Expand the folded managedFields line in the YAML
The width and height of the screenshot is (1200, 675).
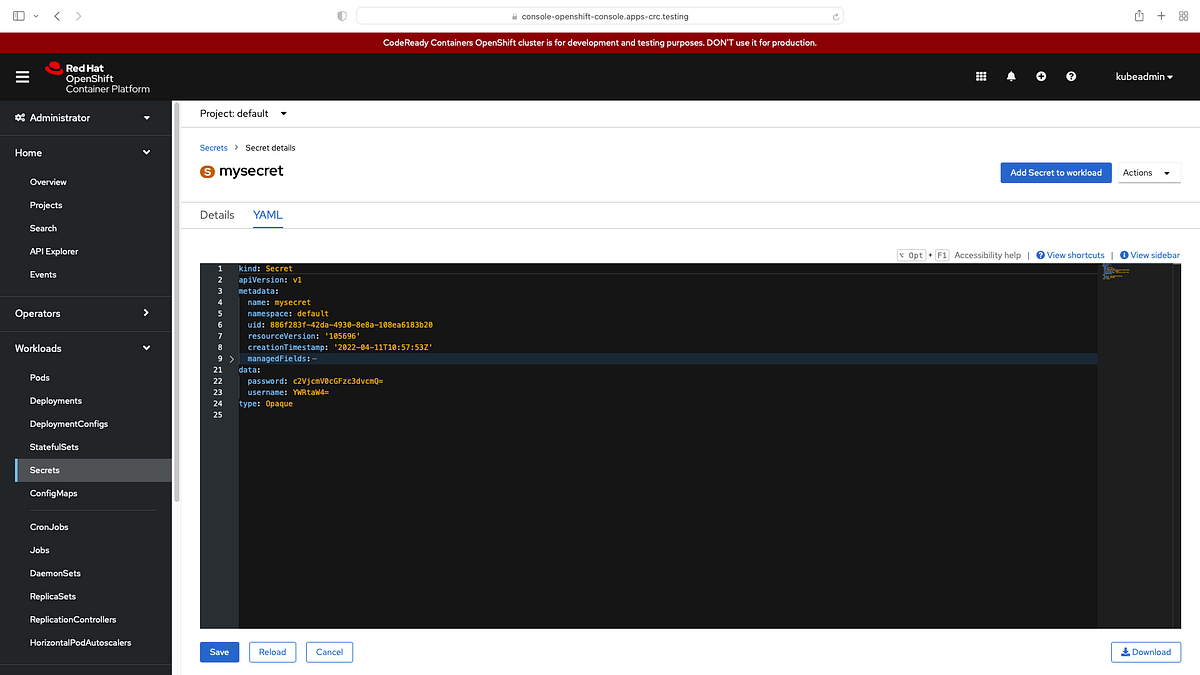[x=231, y=358]
